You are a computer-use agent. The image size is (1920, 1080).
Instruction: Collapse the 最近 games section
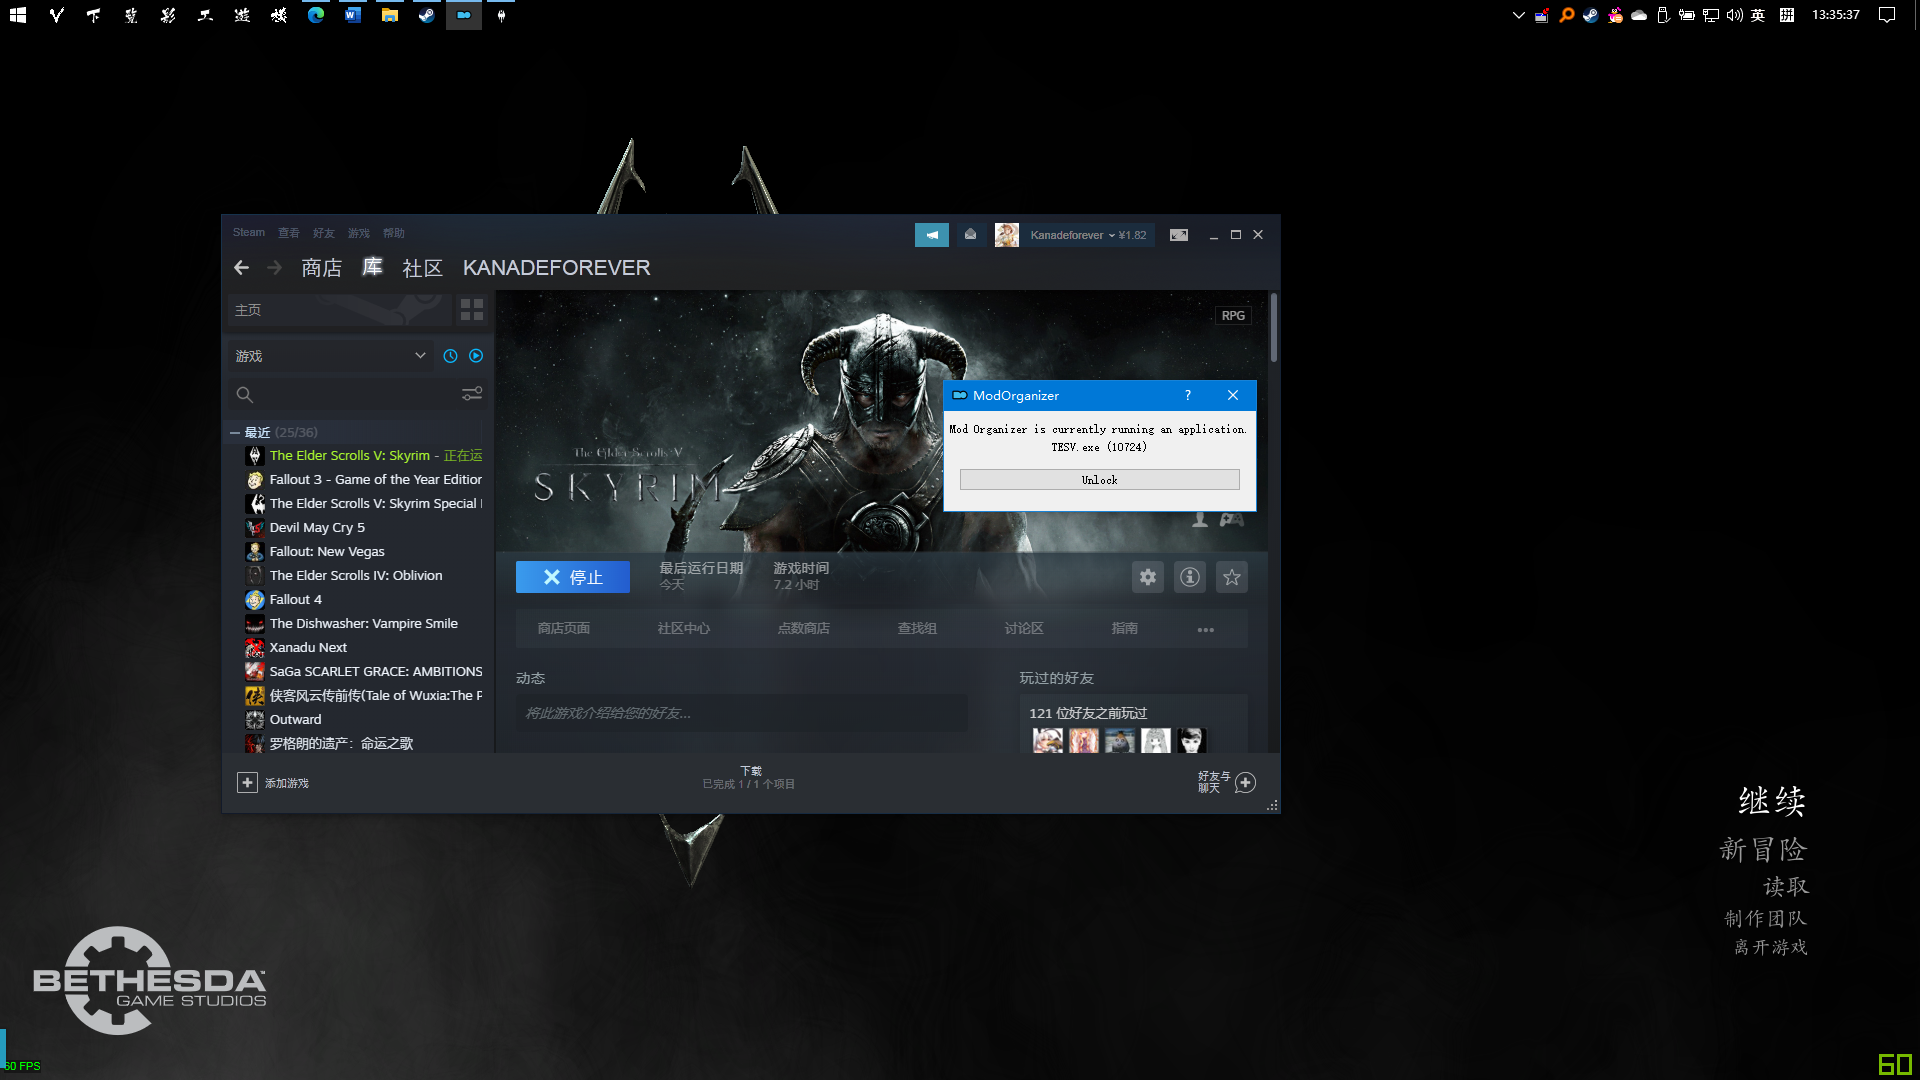point(235,433)
